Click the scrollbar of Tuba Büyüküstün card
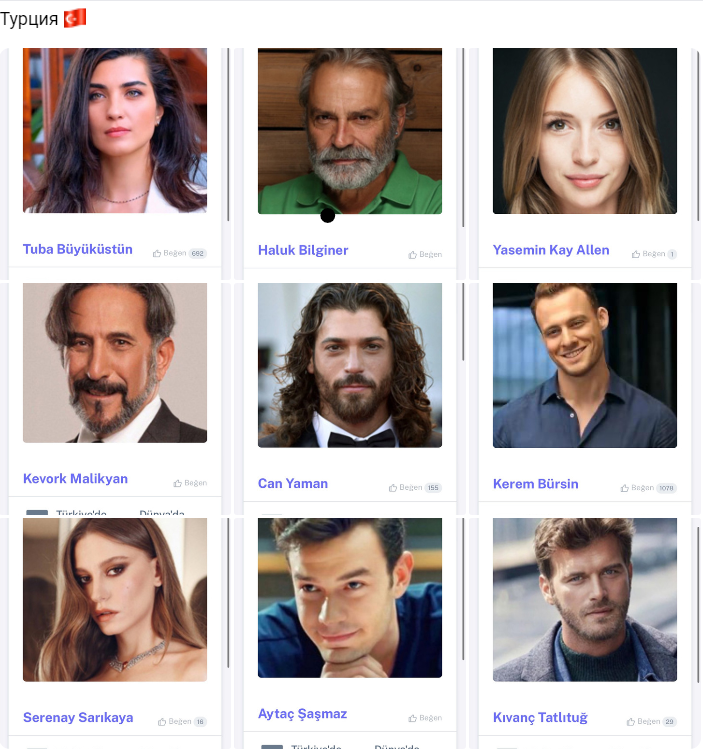This screenshot has width=703, height=749. pos(228,134)
